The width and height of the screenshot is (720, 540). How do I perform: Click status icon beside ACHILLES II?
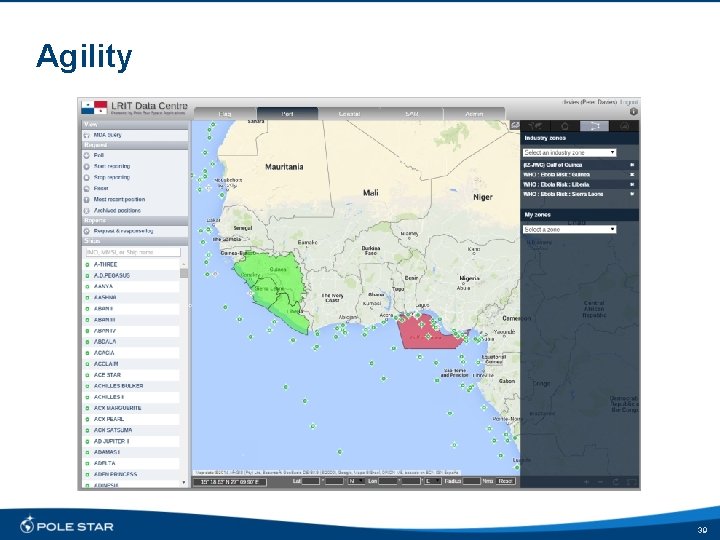pos(87,397)
